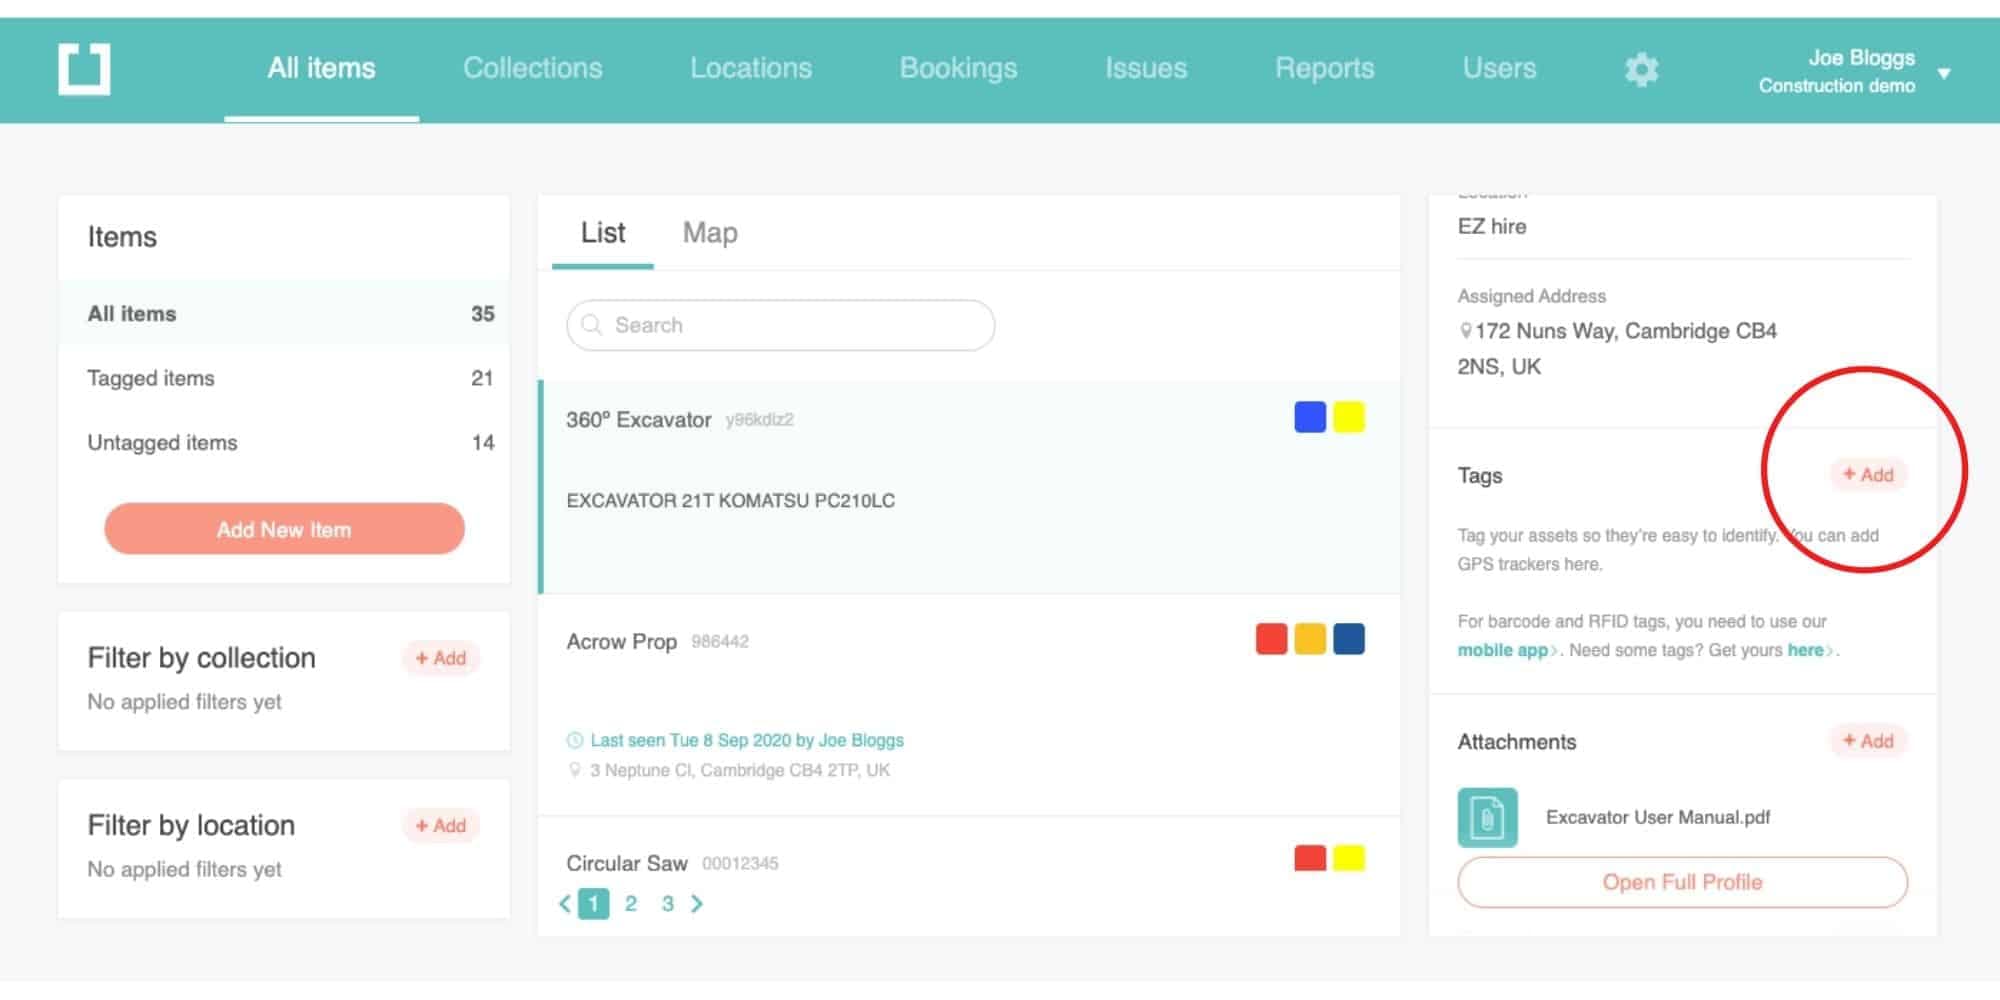The height and width of the screenshot is (1000, 2000).
Task: Switch to the Map tab
Action: click(710, 233)
